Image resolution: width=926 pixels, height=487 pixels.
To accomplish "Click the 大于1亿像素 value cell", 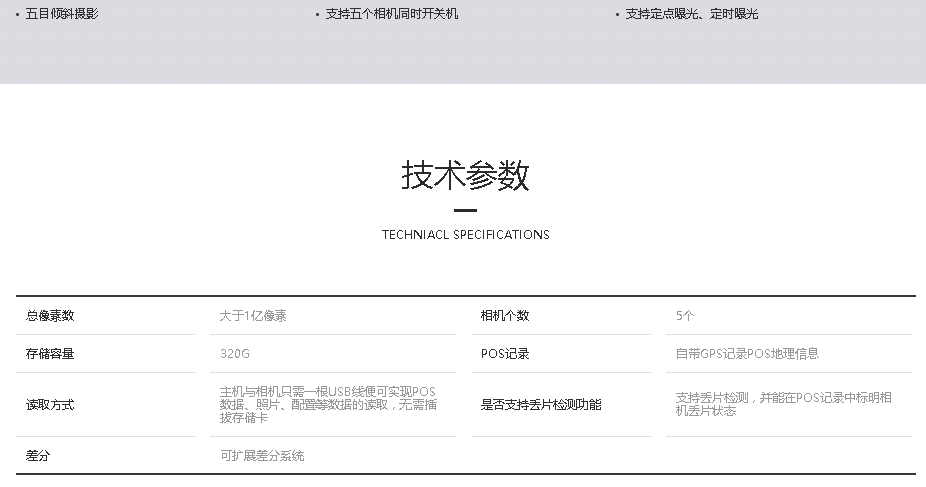I will pyautogui.click(x=253, y=316).
